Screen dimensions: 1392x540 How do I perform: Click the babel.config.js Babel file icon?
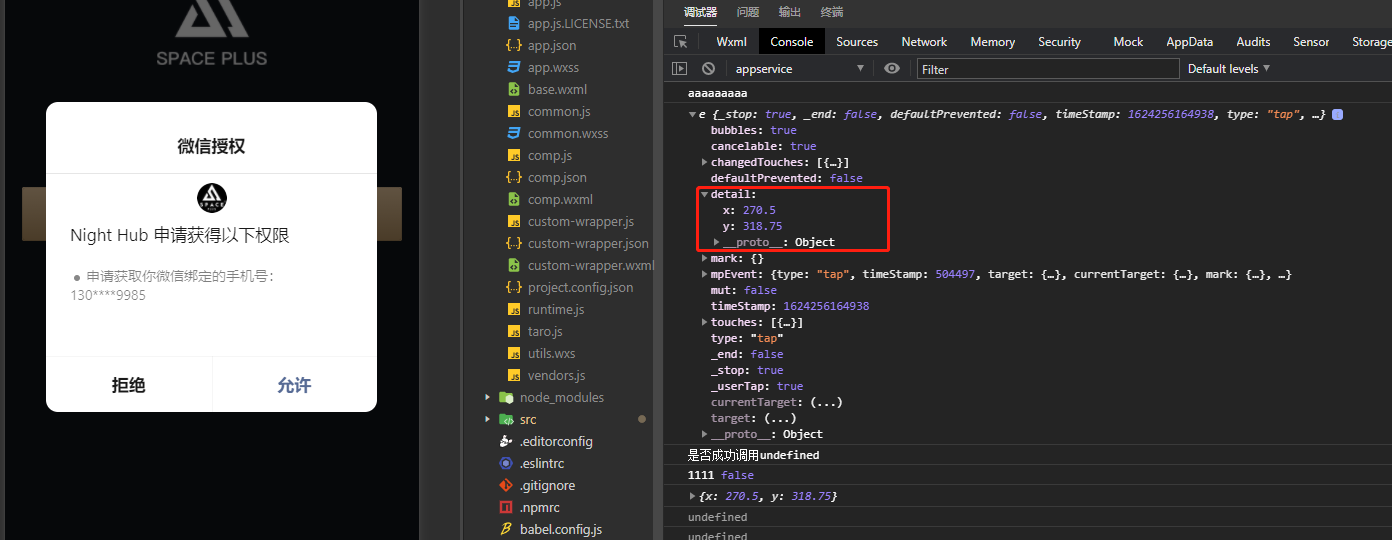tap(506, 529)
